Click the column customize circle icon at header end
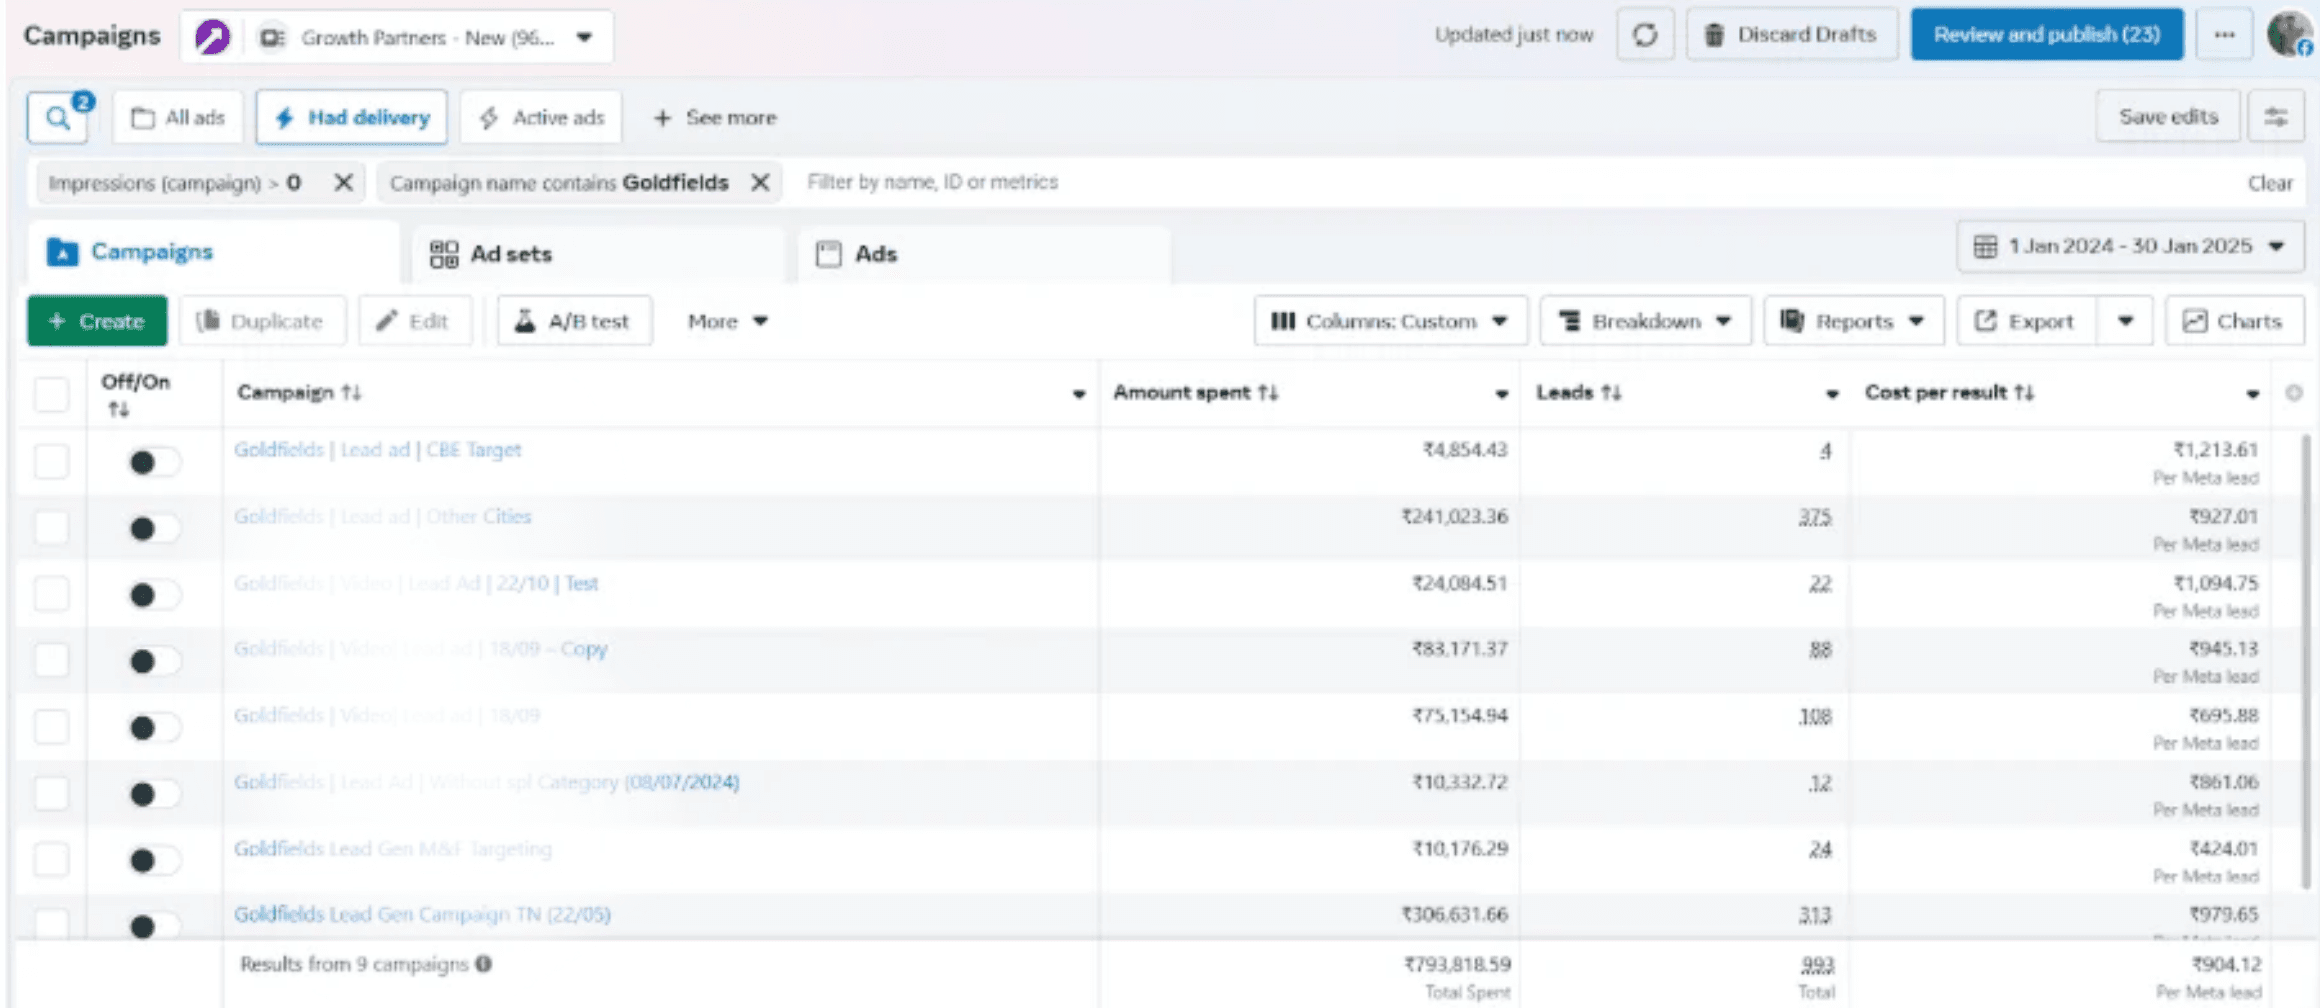Screen dimensions: 2320x1008 [2294, 393]
